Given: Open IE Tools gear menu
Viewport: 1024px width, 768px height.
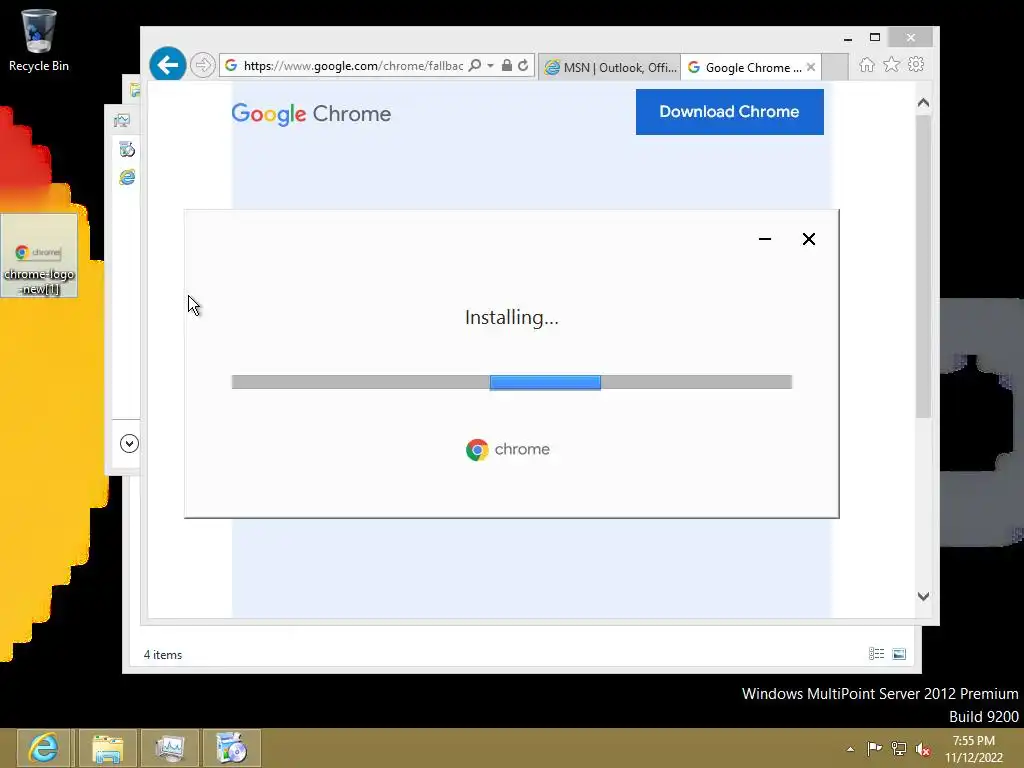Looking at the screenshot, I should pyautogui.click(x=916, y=65).
